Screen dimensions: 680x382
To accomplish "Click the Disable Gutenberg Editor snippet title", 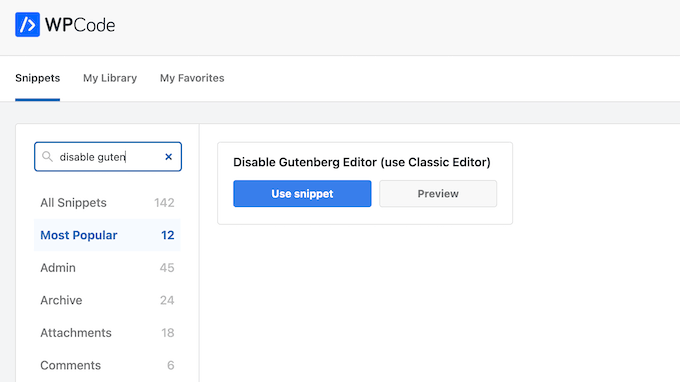I will [362, 162].
